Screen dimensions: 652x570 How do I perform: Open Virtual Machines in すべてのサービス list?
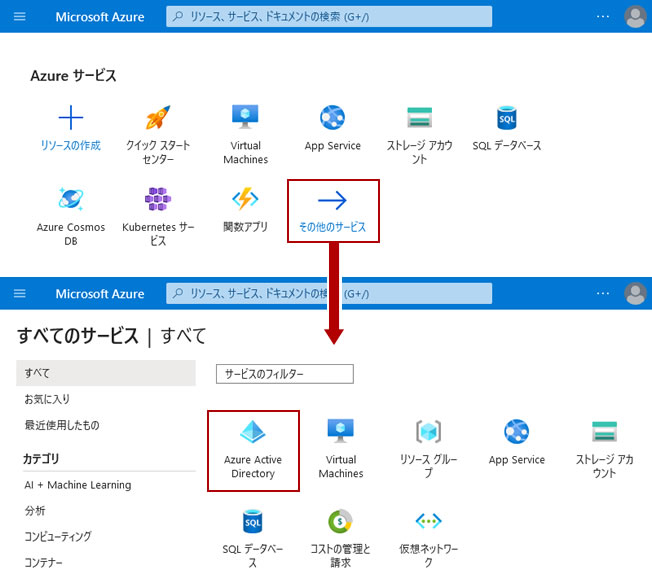tap(341, 448)
